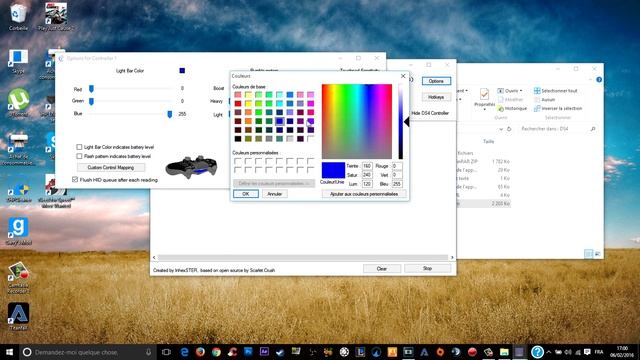Pick the red basic color swatch
This screenshot has height=360, width=640.
pyautogui.click(x=238, y=104)
